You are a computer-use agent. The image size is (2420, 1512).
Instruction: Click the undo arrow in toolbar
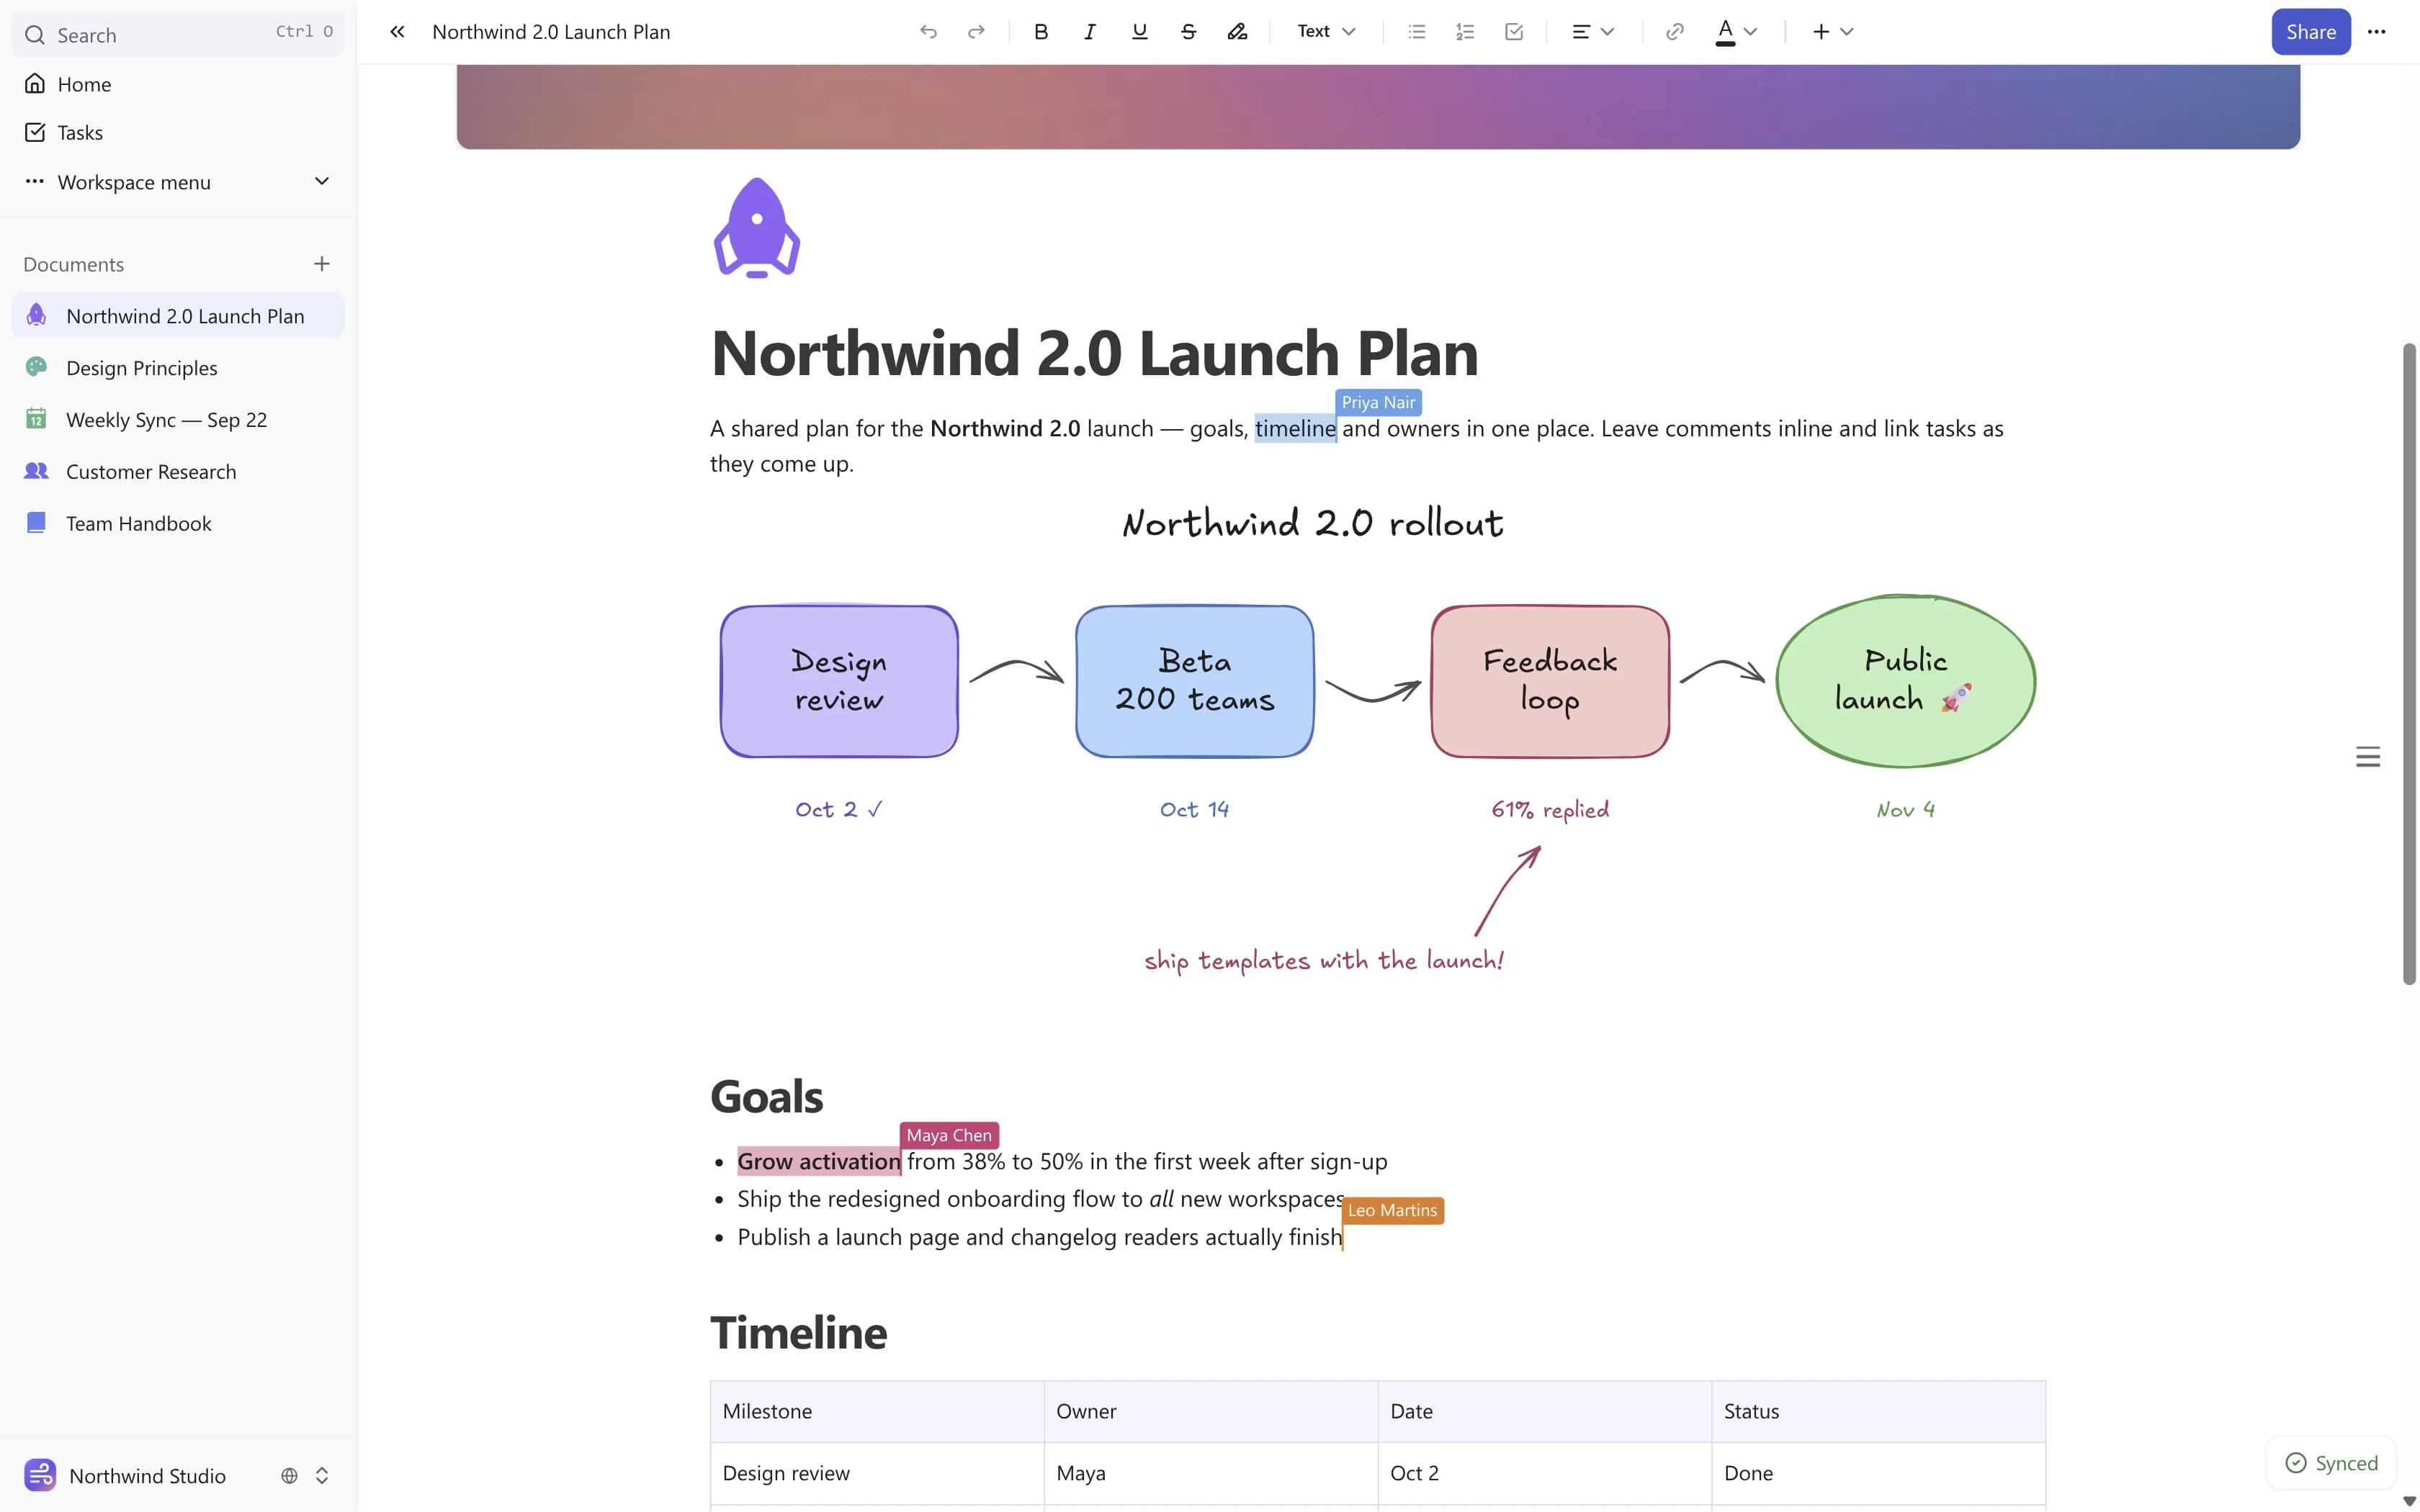(928, 32)
